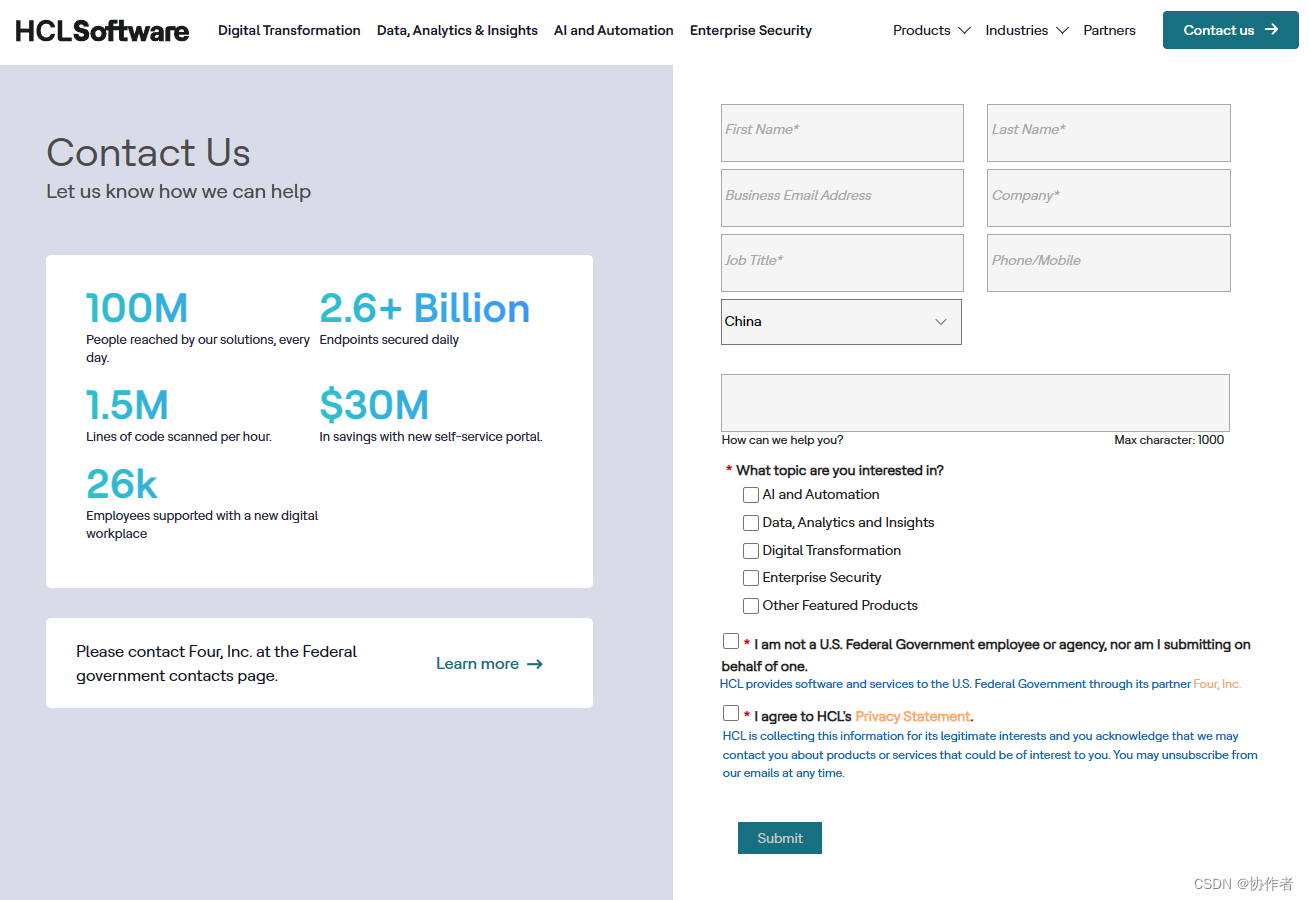Check Data, Analytics and Insights checkbox
This screenshot has width=1309, height=900.
coord(751,523)
